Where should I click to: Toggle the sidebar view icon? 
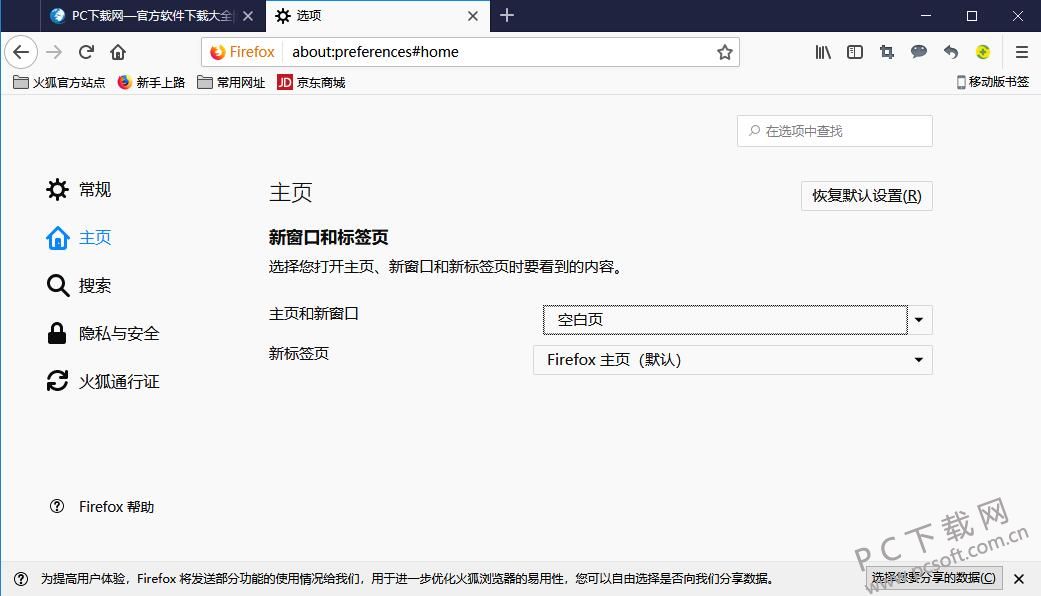coord(854,52)
